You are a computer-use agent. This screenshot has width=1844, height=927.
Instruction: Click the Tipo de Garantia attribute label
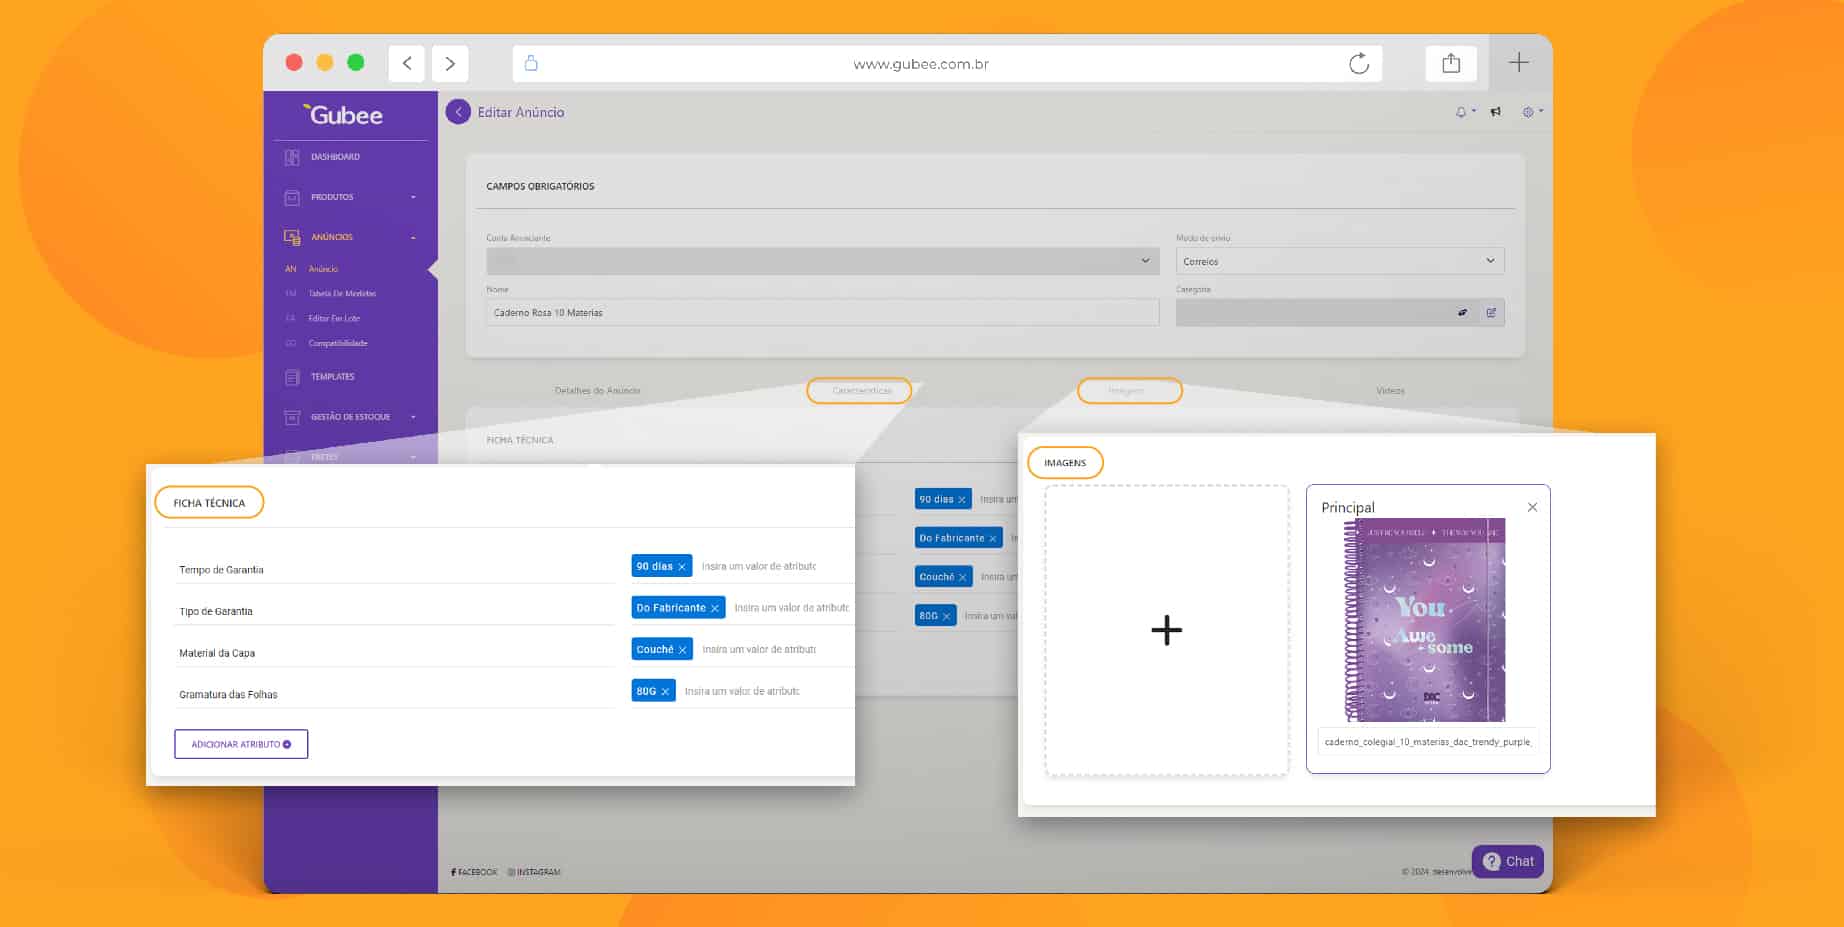click(216, 612)
